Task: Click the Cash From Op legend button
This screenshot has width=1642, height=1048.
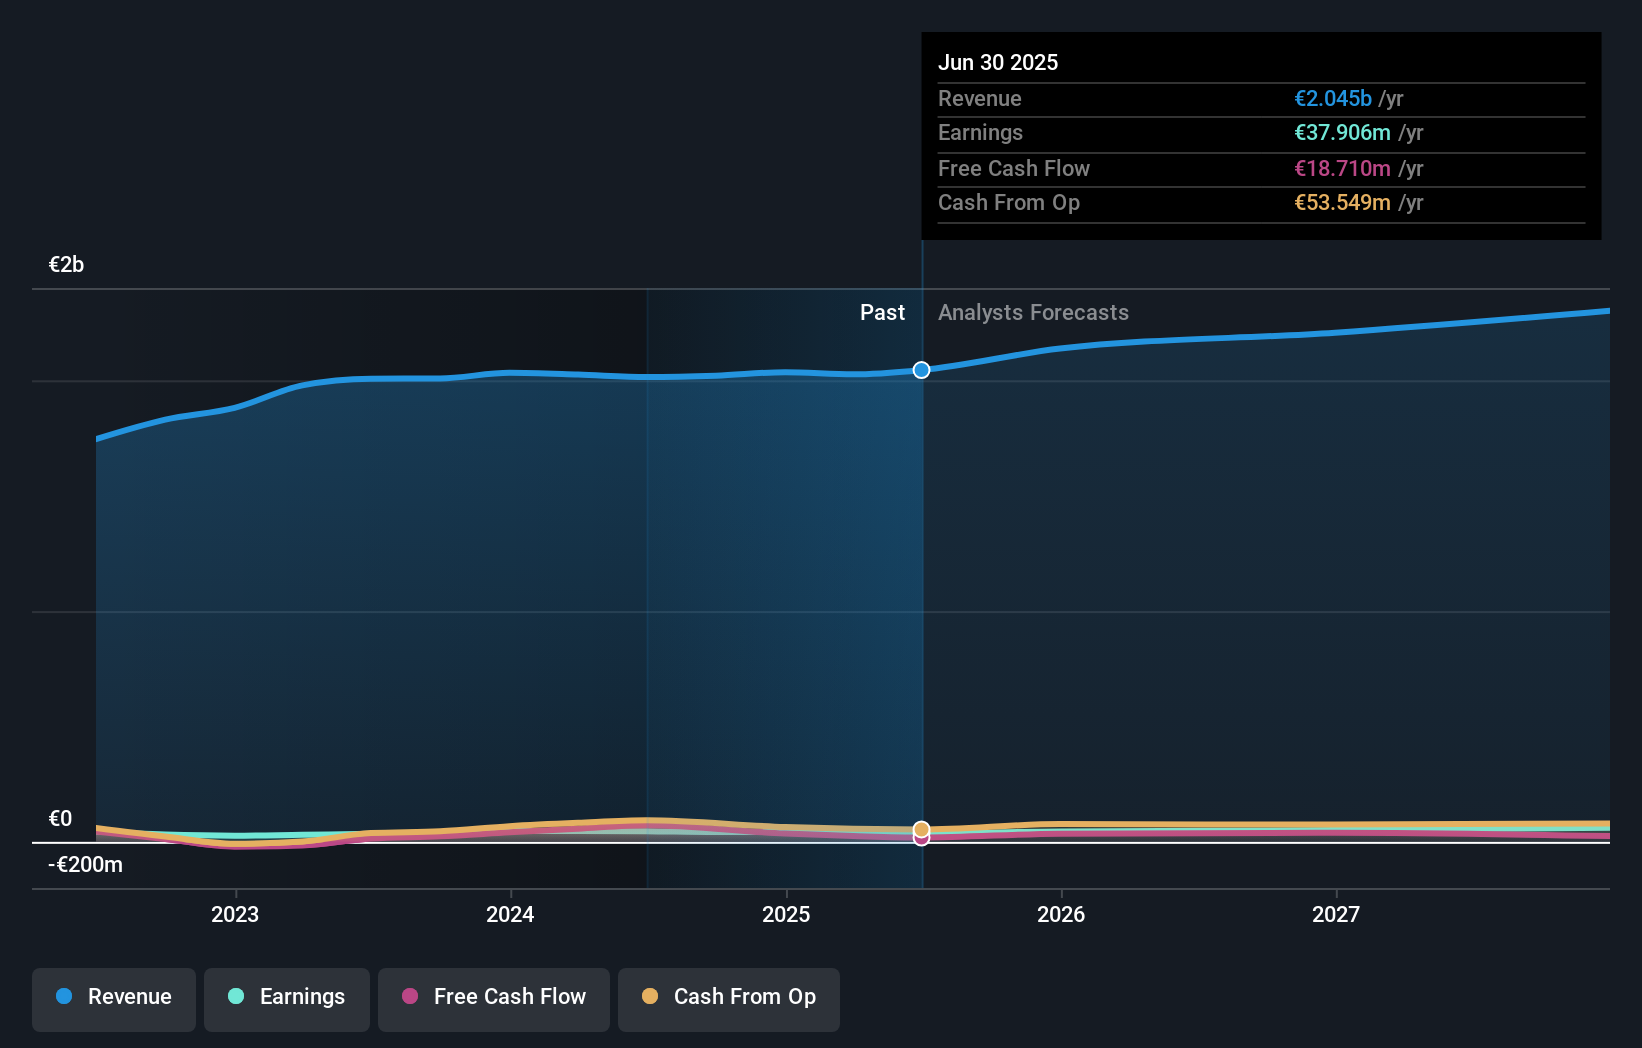Action: point(729,999)
